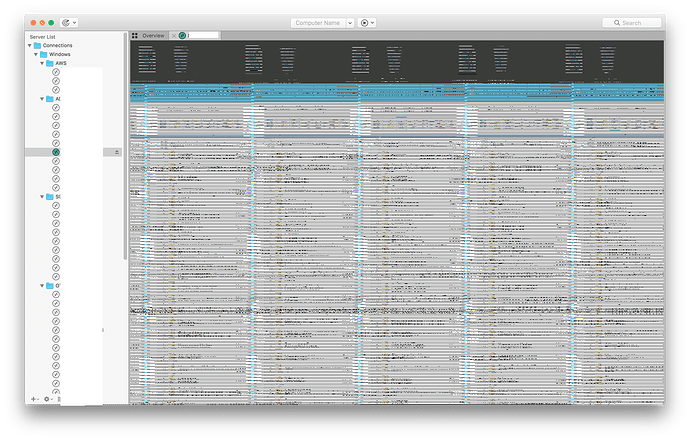This screenshot has width=690, height=439.
Task: Click the Windows folder icon
Action: [43, 54]
